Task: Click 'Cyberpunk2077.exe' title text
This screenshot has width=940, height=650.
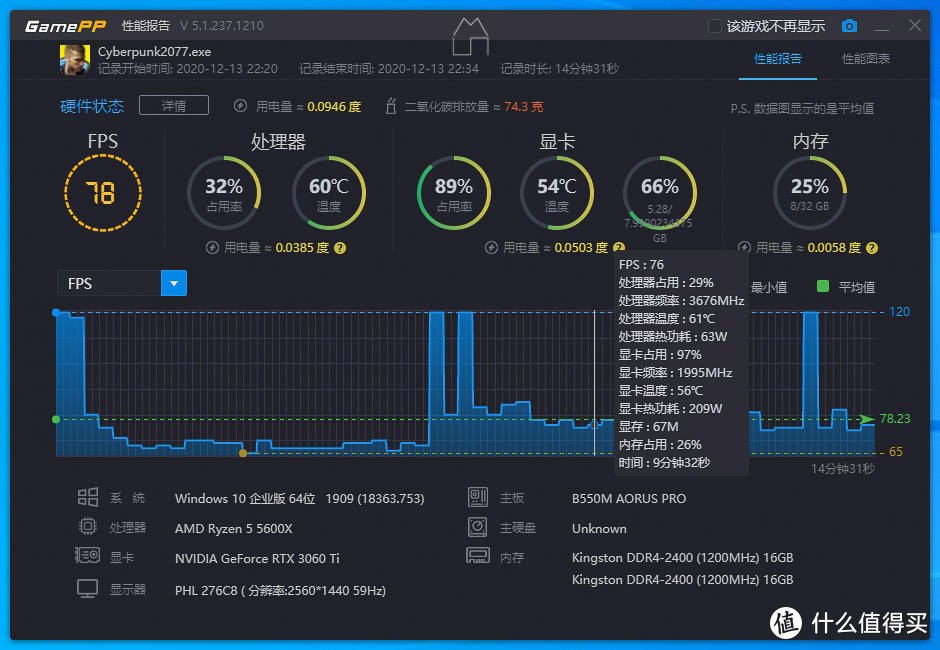Action: click(x=155, y=52)
